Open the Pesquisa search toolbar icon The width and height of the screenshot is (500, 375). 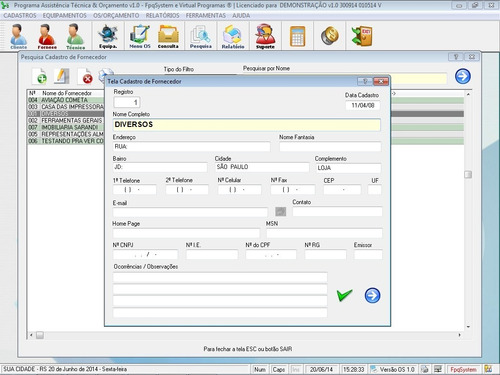(x=201, y=36)
